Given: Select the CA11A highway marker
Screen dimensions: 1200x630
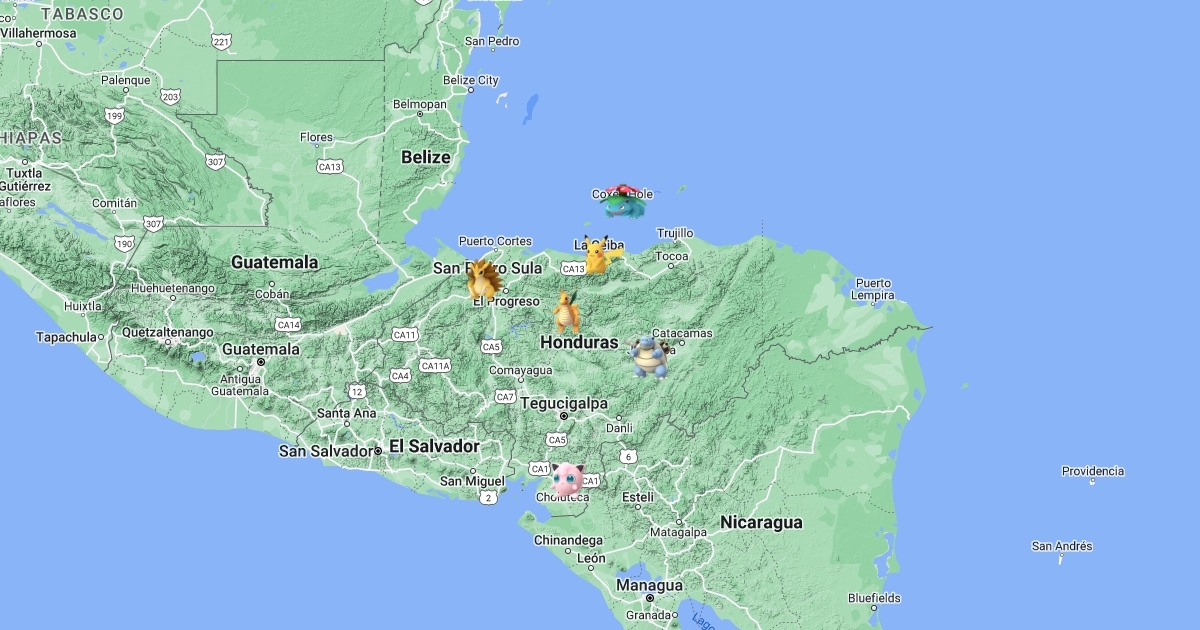Looking at the screenshot, I should (436, 366).
